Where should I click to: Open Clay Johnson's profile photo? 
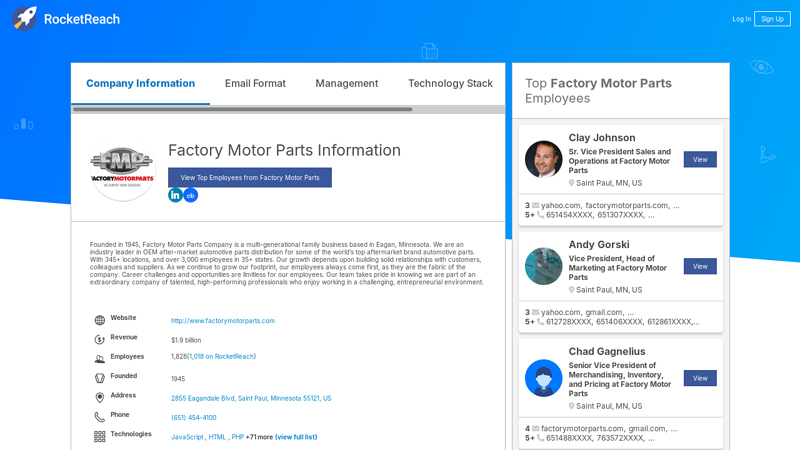click(543, 159)
